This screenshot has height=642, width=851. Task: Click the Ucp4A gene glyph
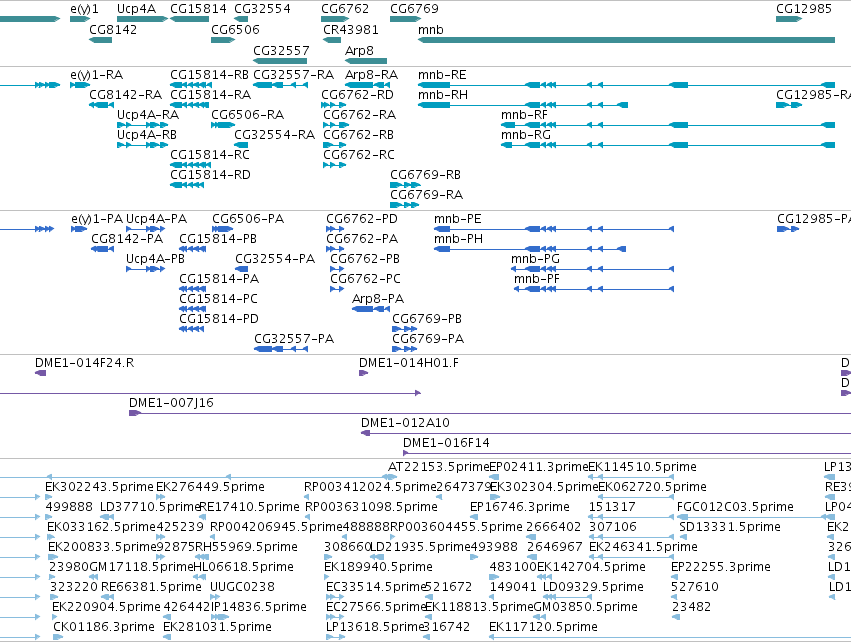(x=142, y=19)
